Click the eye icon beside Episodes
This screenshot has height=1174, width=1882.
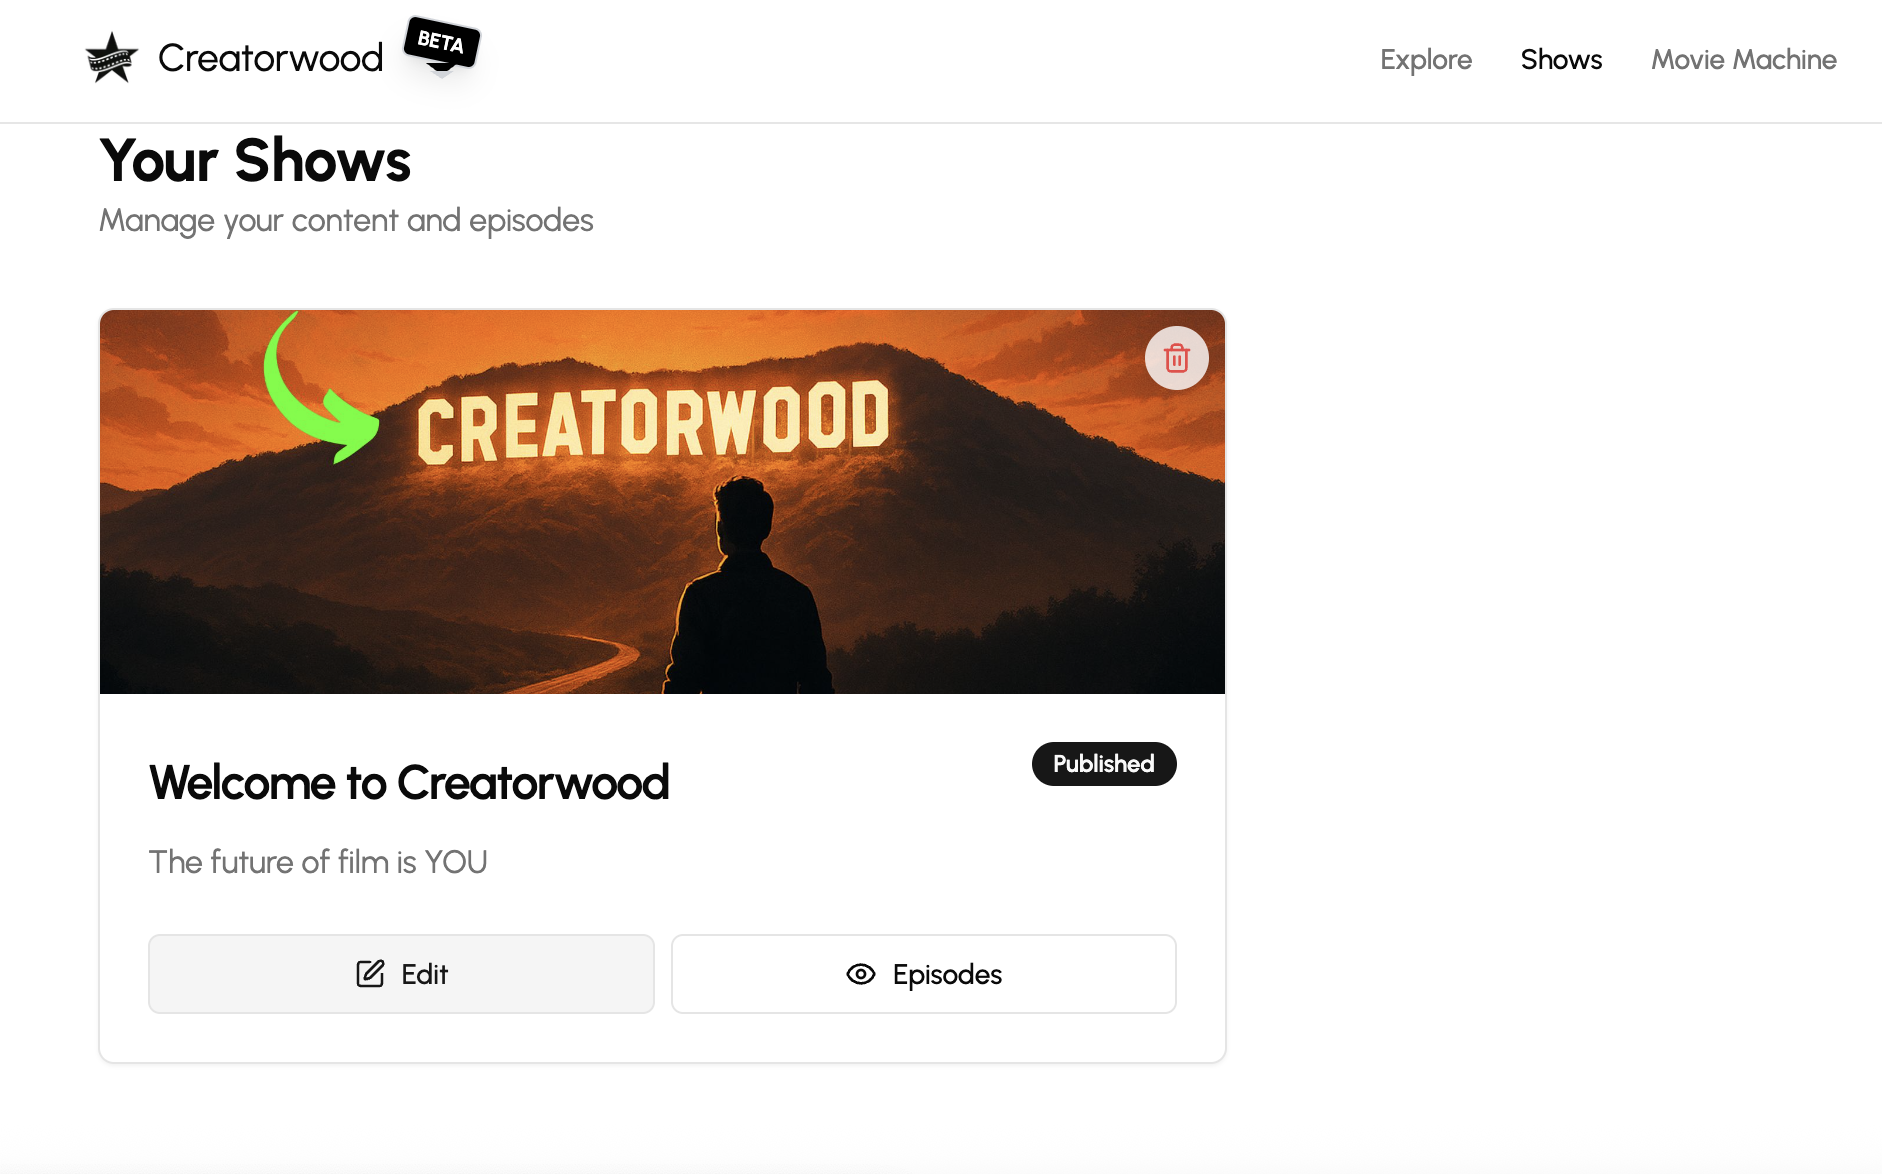point(860,974)
